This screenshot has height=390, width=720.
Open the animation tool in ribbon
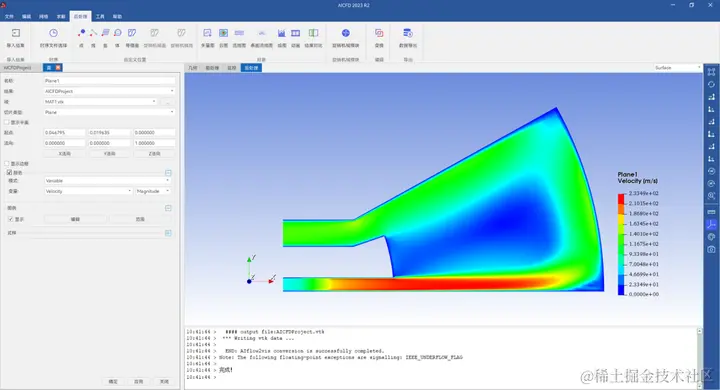pos(296,33)
